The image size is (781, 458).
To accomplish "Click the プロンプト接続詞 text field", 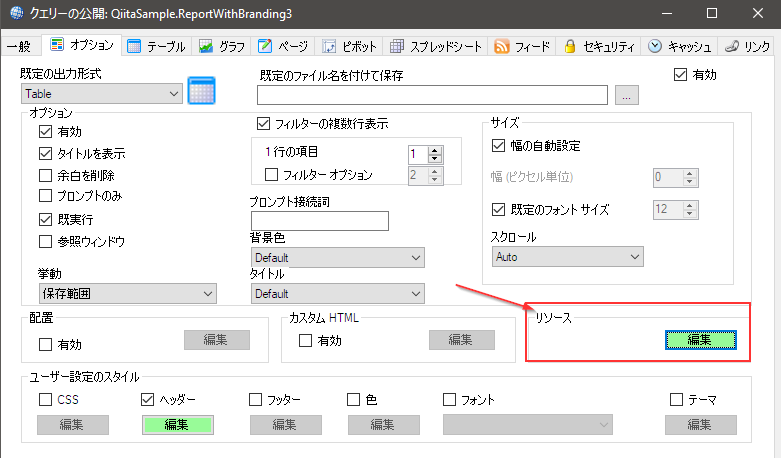I will (320, 221).
